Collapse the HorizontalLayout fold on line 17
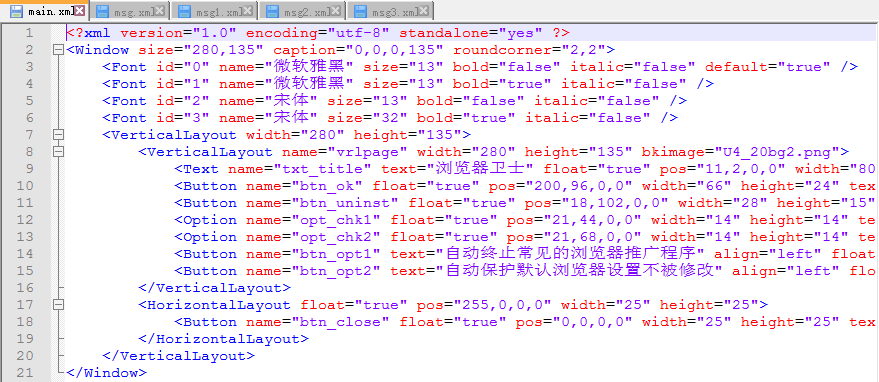 58,305
